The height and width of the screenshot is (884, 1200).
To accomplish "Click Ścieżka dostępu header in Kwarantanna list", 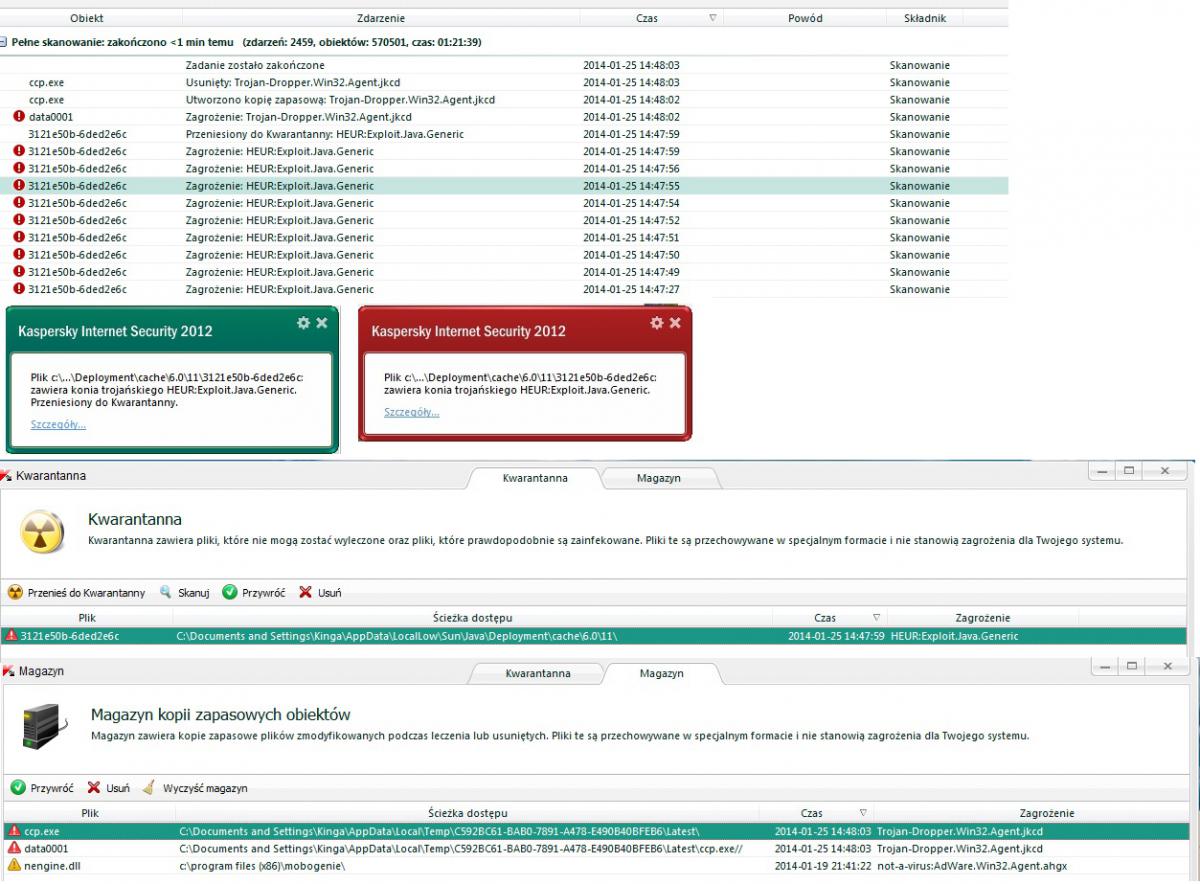I will pos(472,618).
